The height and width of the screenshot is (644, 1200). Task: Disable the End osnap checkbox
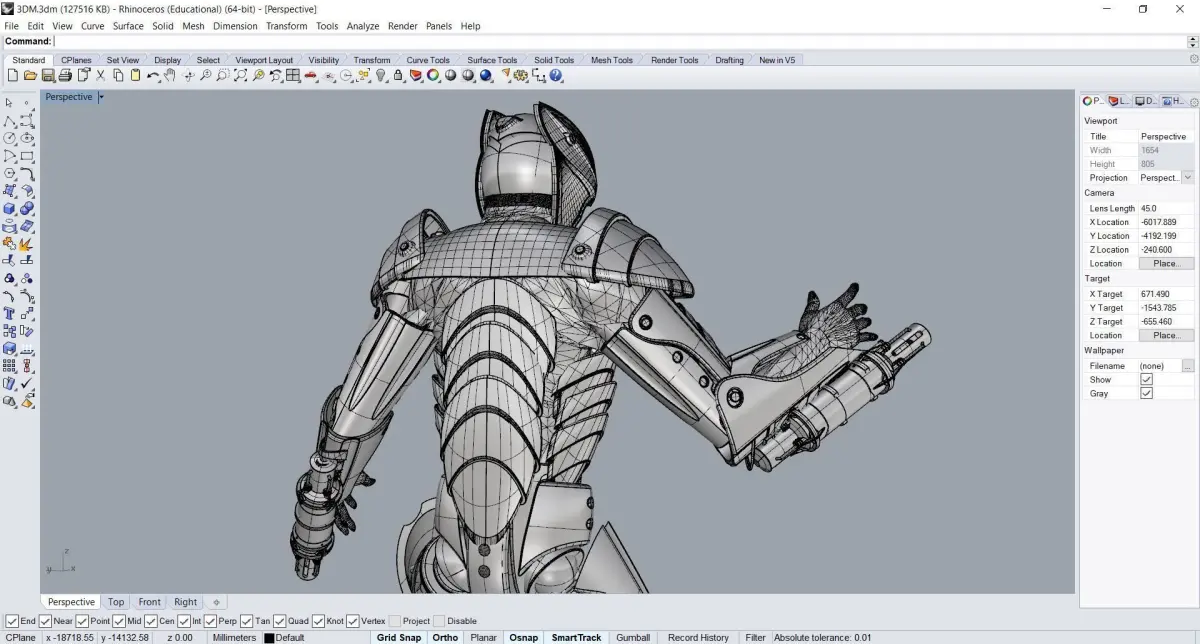(12, 621)
